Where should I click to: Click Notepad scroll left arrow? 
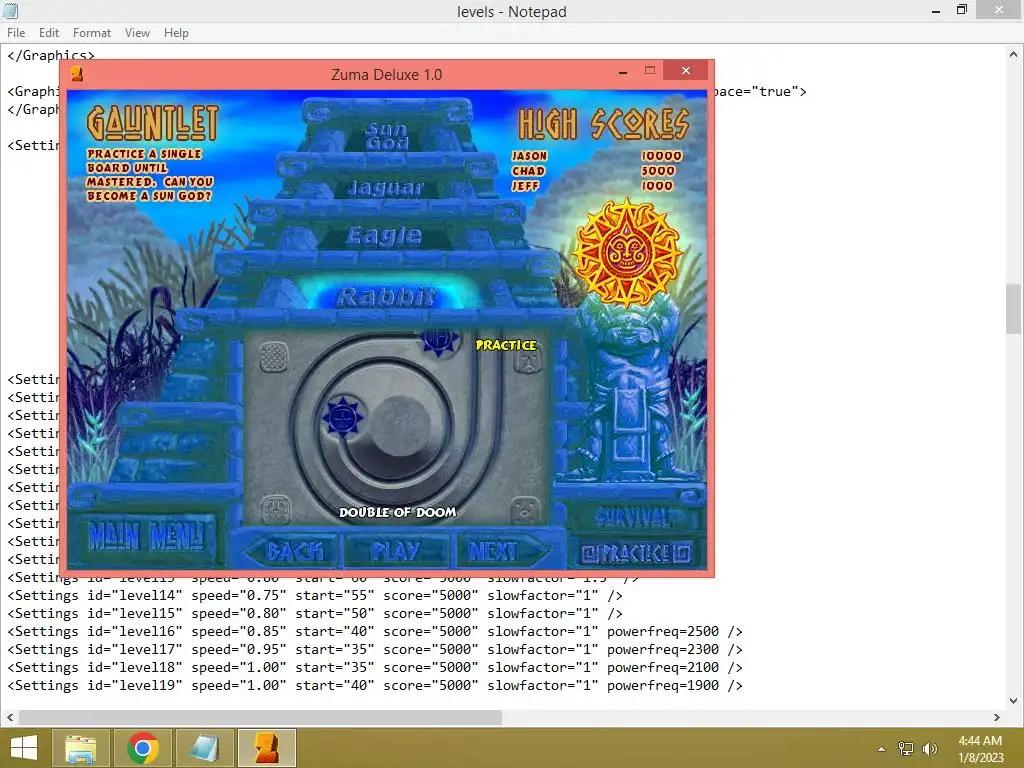pyautogui.click(x=10, y=717)
